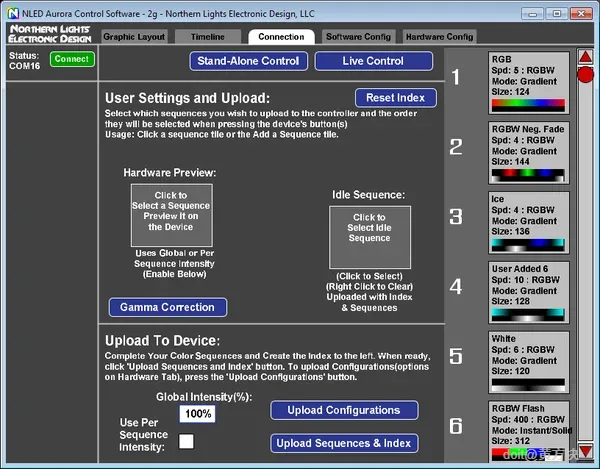Select the RGB sequence tile
The height and width of the screenshot is (469, 600).
(528, 83)
